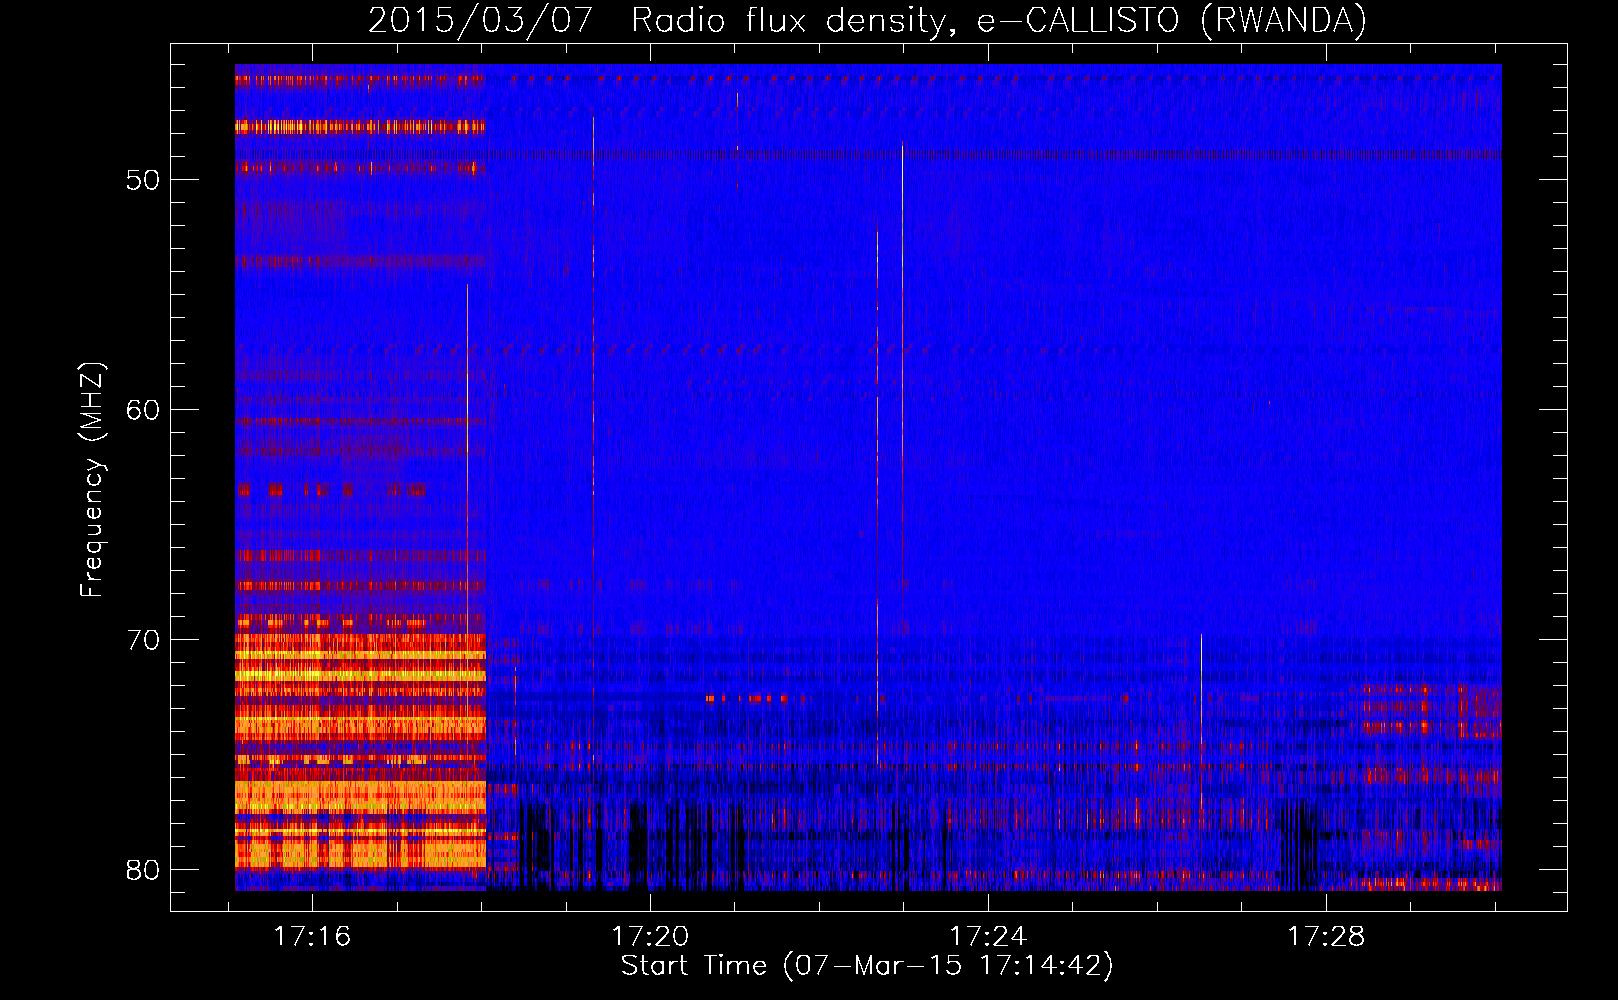The width and height of the screenshot is (1618, 1000).
Task: Click the 80 frequency tick label
Action: (x=143, y=870)
